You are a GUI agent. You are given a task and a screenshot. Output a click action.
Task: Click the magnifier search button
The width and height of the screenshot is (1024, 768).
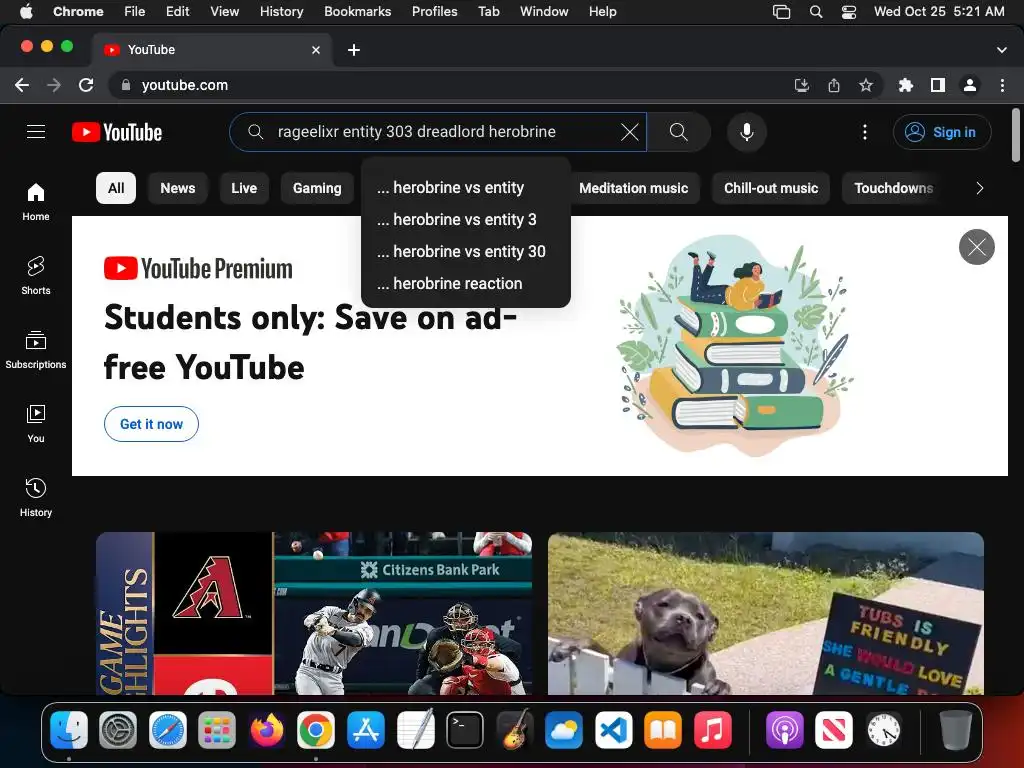pos(679,132)
